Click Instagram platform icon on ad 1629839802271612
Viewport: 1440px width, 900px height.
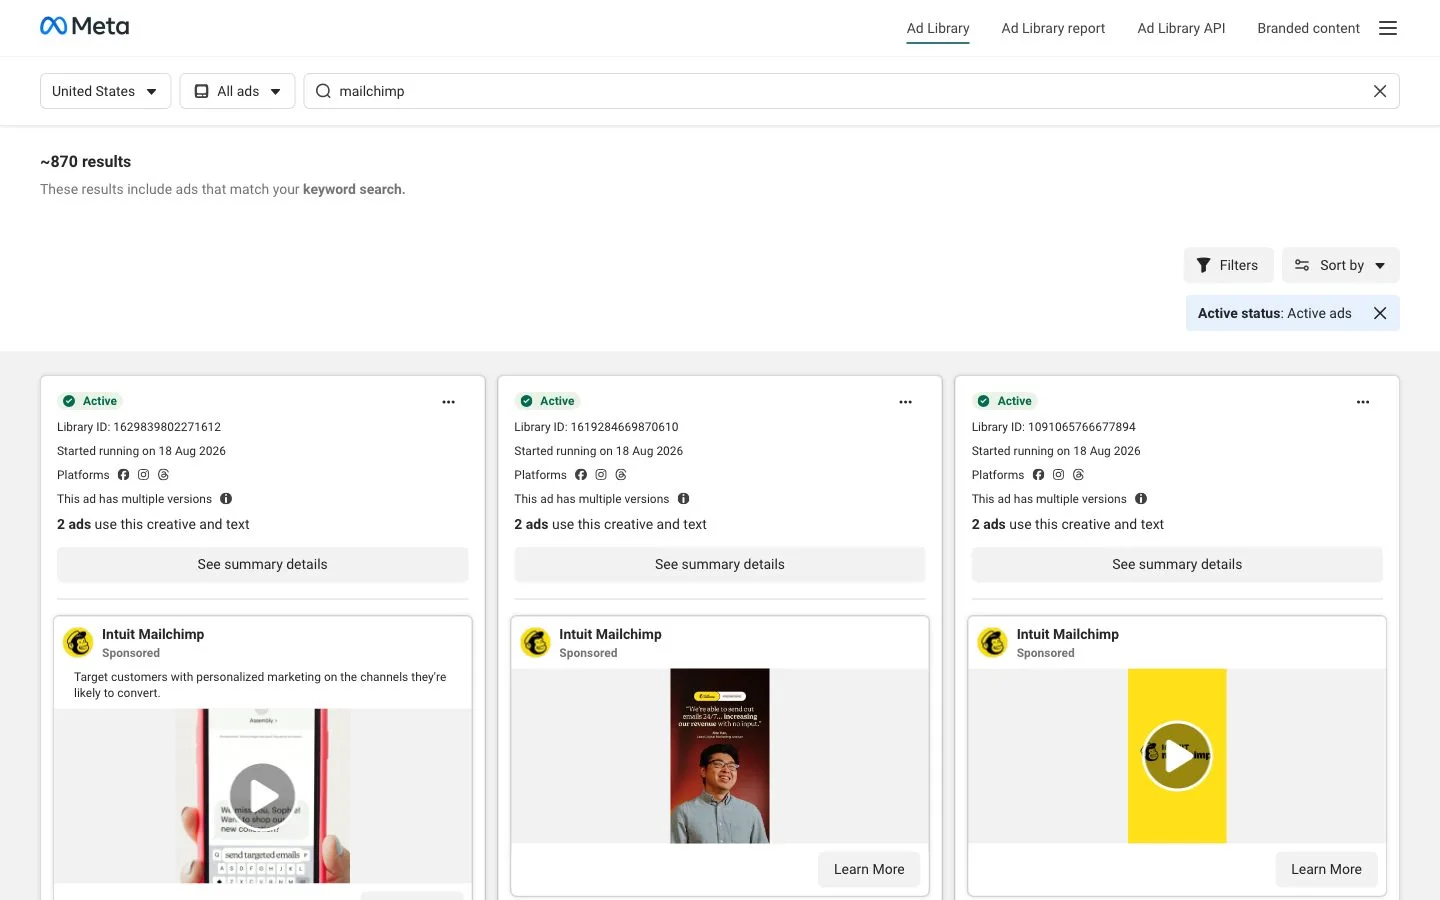click(144, 475)
